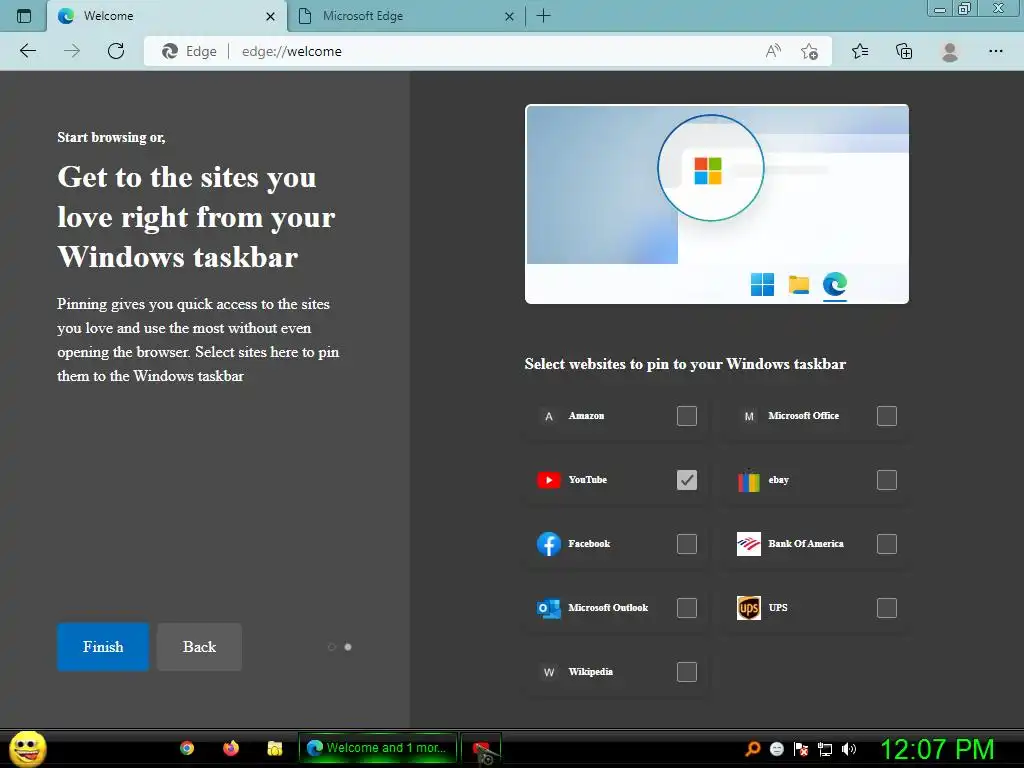The height and width of the screenshot is (768, 1024).
Task: Check the Wikipedia checkbox
Action: pyautogui.click(x=686, y=672)
